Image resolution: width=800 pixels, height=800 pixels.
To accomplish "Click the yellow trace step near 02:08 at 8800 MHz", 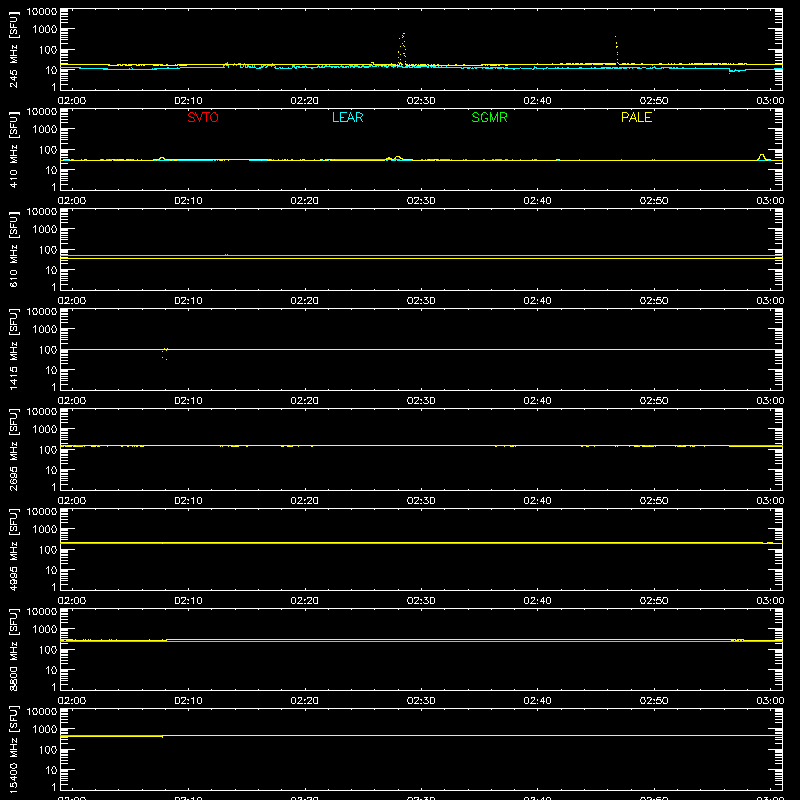I will (166, 640).
